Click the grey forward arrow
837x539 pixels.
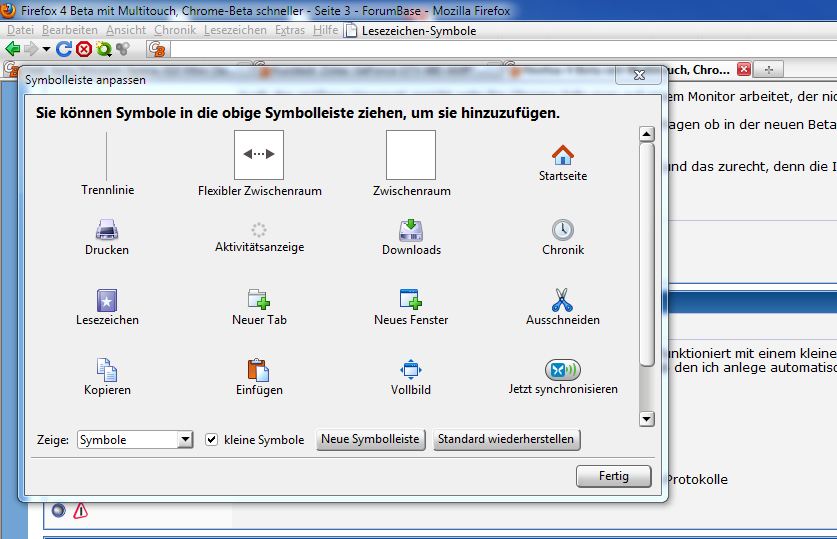[31, 49]
